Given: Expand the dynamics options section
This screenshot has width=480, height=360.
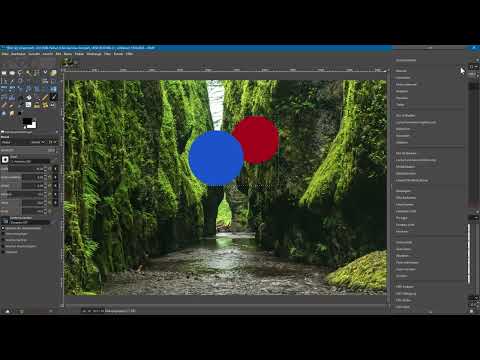Looking at the screenshot, I should point(3,228).
